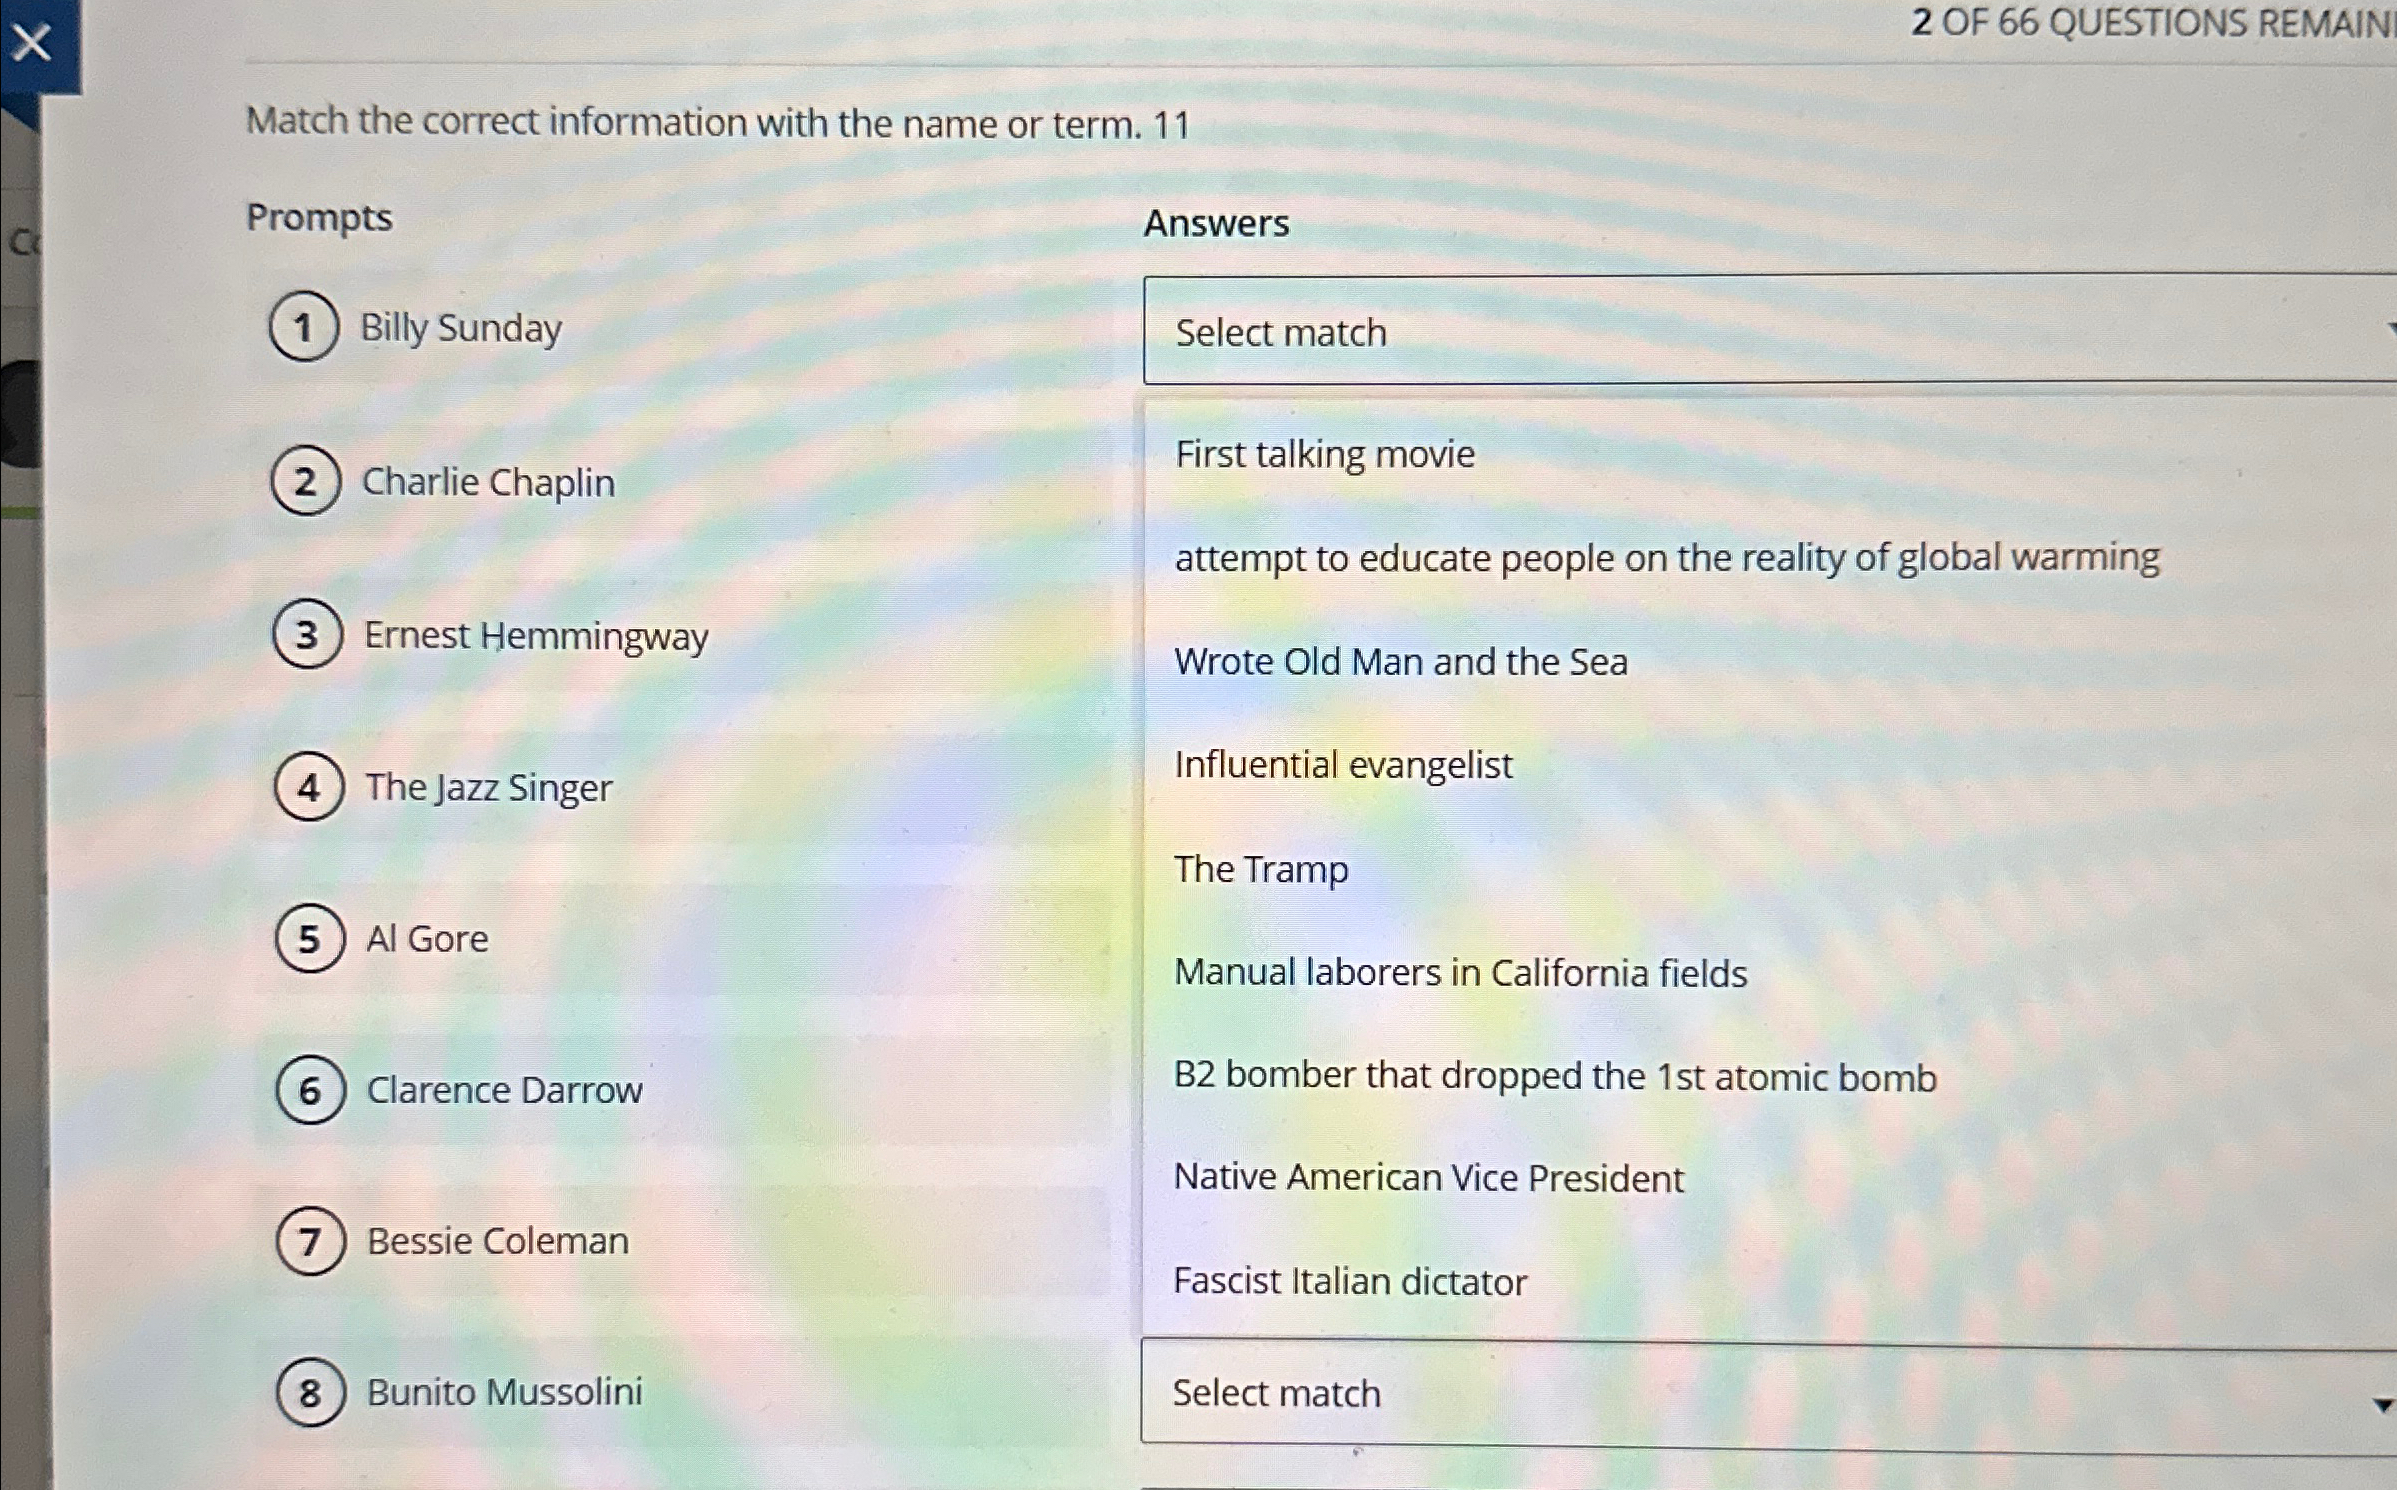
Task: Select 'Manual laborers in California fields'
Action: pos(1460,973)
